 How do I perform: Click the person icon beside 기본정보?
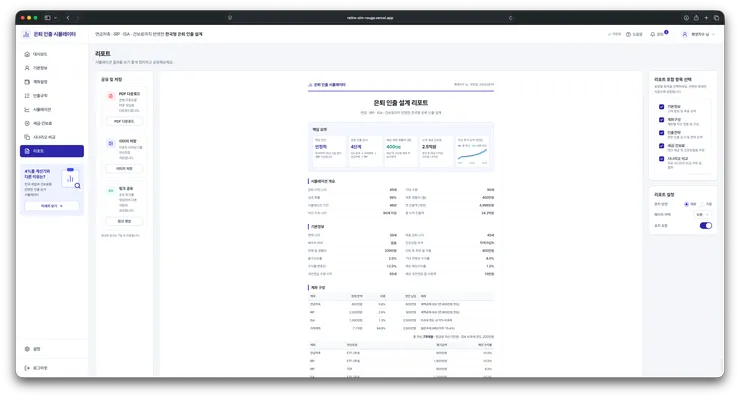click(27, 68)
